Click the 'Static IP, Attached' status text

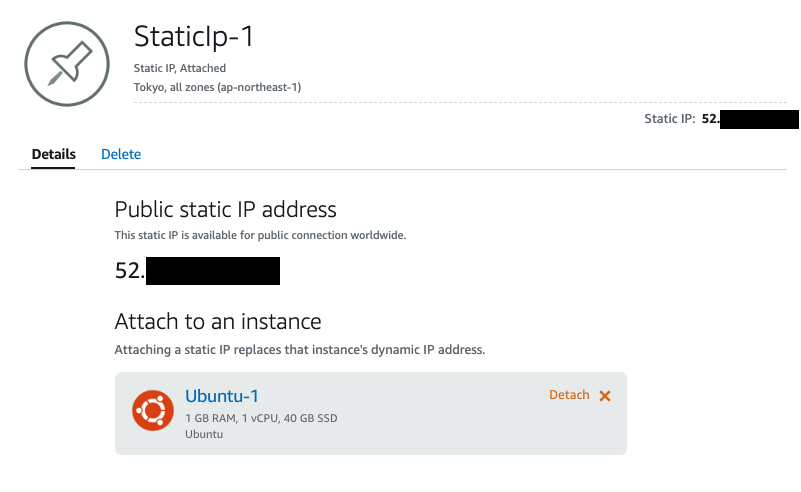(180, 68)
